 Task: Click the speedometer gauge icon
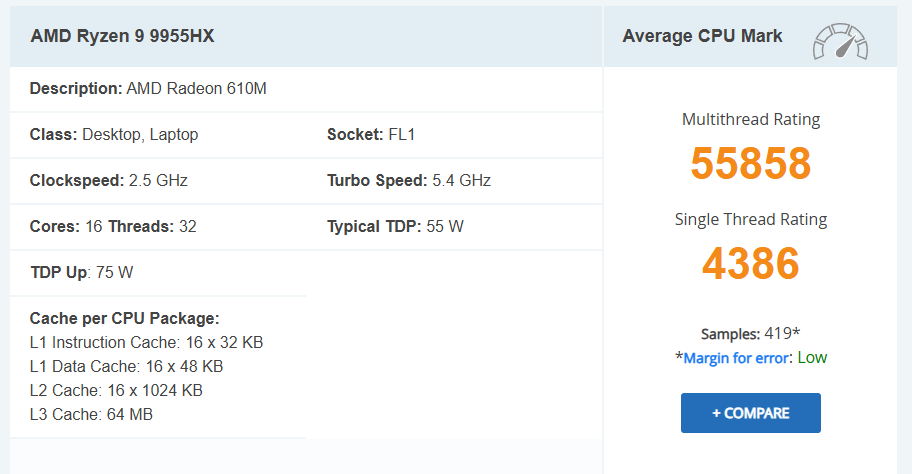click(840, 39)
